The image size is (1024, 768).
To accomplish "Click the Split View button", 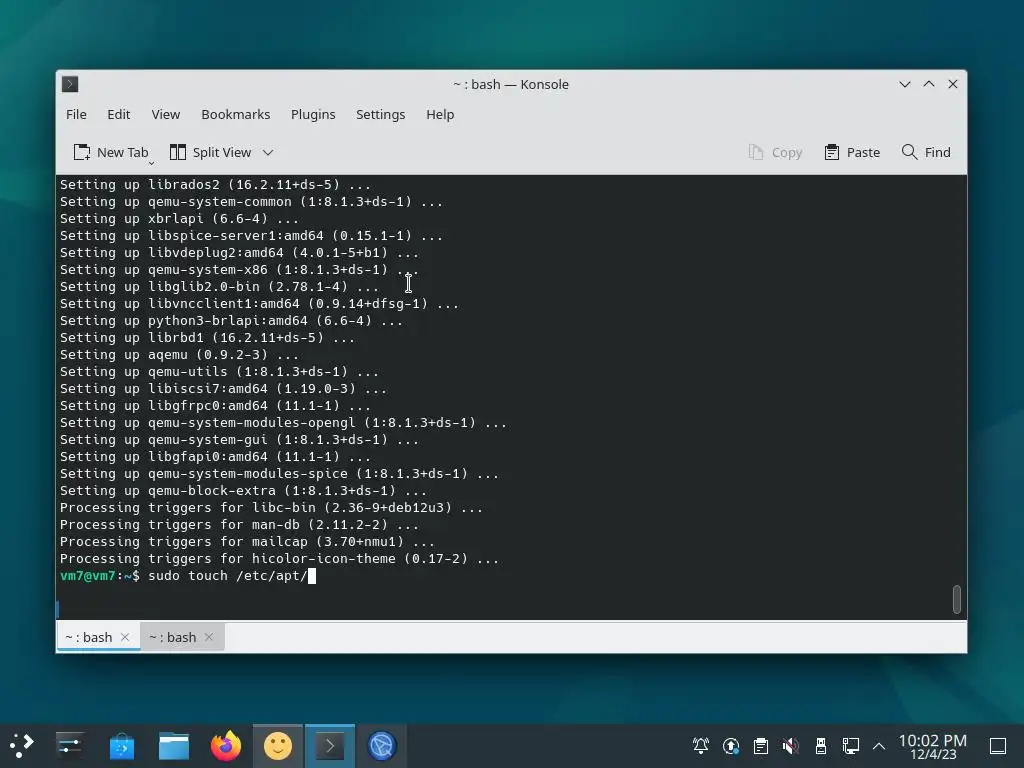I will coord(210,152).
